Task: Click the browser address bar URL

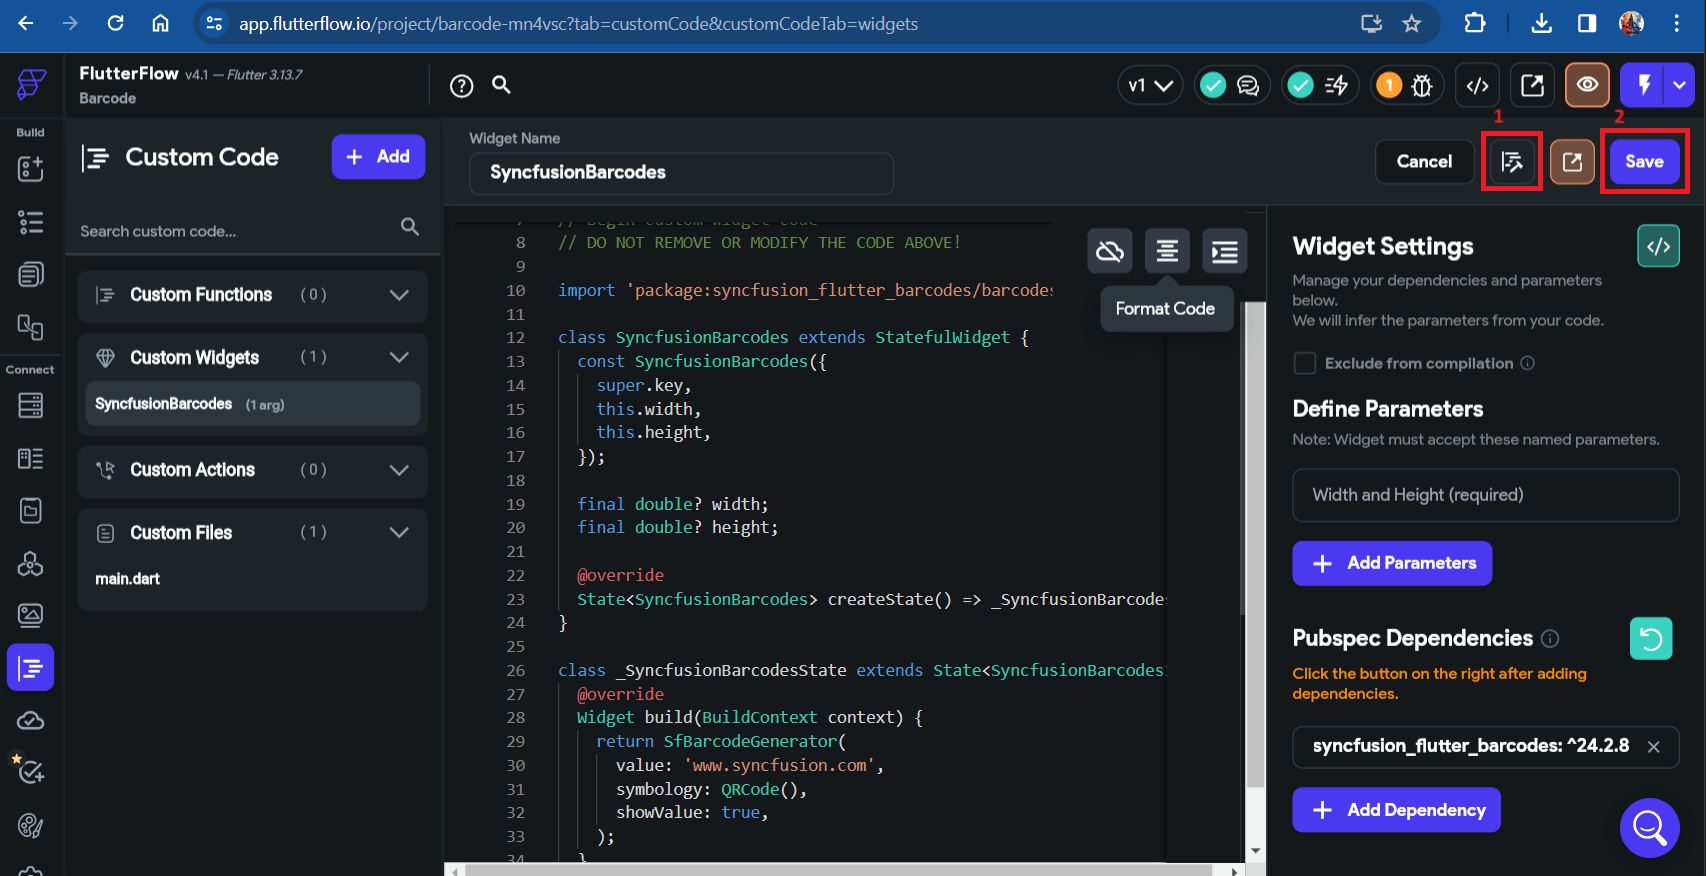Action: pos(578,23)
